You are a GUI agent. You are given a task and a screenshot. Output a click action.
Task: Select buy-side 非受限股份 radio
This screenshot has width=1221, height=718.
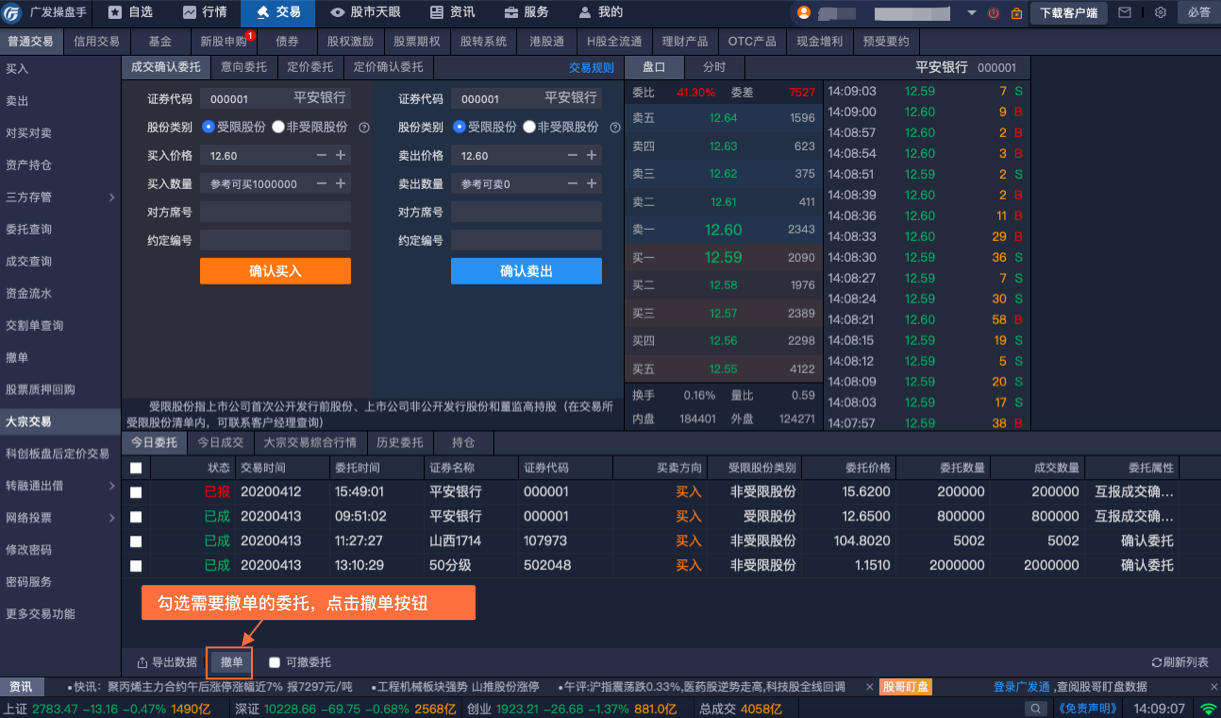pyautogui.click(x=279, y=127)
